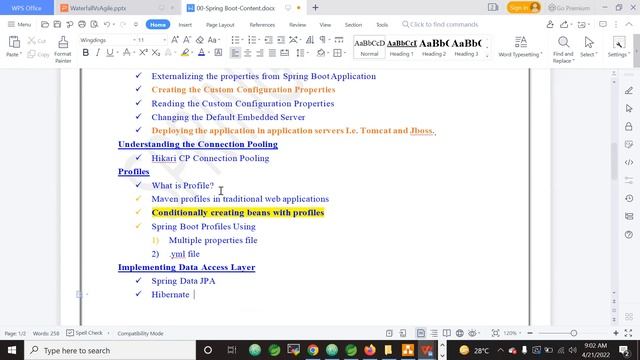The image size is (640, 360).
Task: Click the Go Premium button
Action: pyautogui.click(x=569, y=8)
